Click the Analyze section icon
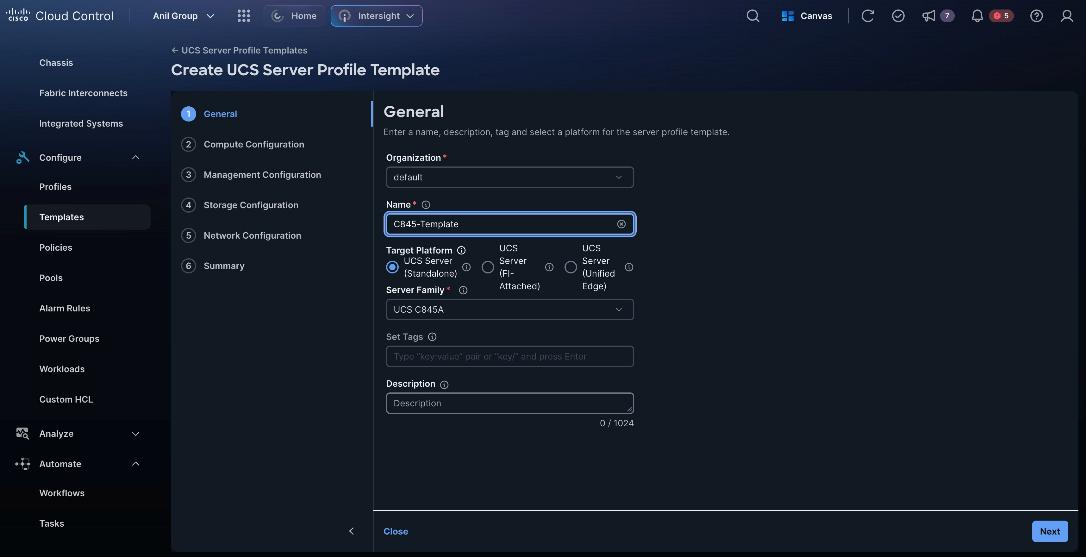The height and width of the screenshot is (557, 1086). 22,434
